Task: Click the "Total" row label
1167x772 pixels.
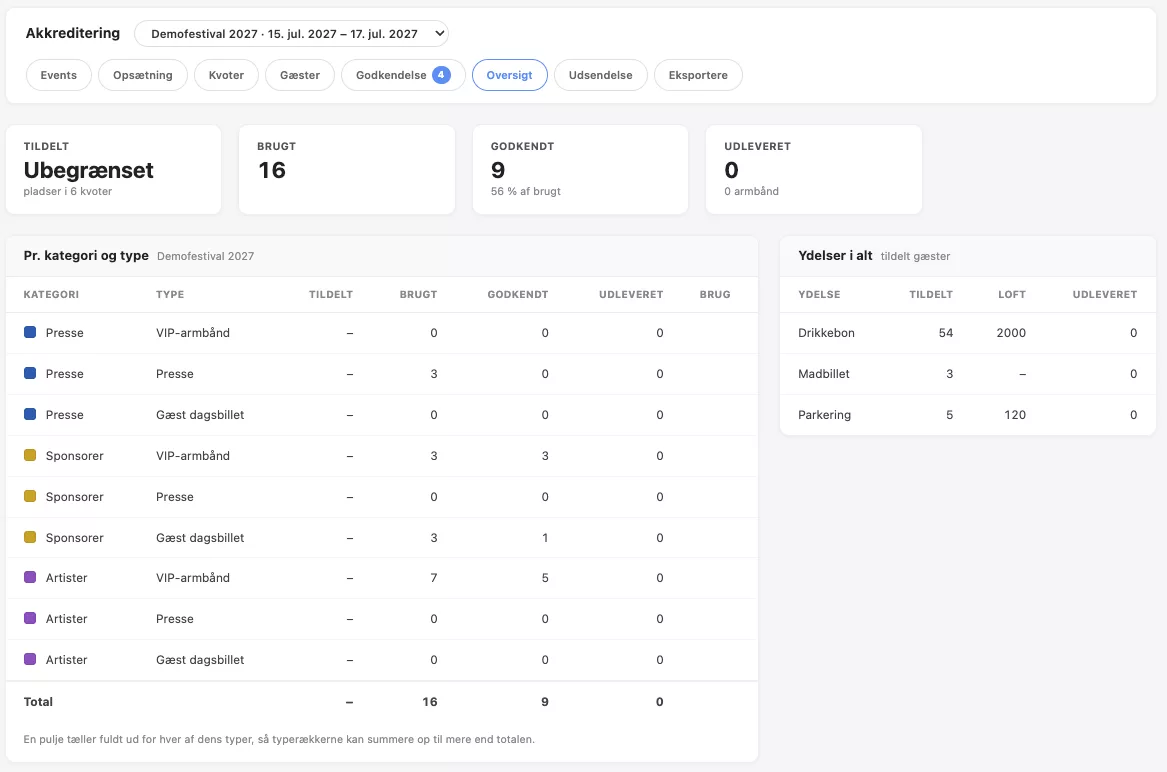Action: [39, 702]
